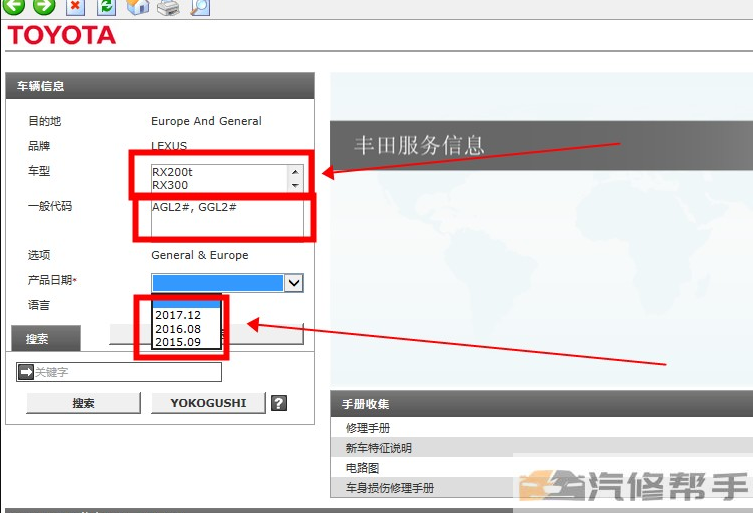The image size is (753, 513).
Task: Open the production date dropdown arrow
Action: click(x=294, y=283)
